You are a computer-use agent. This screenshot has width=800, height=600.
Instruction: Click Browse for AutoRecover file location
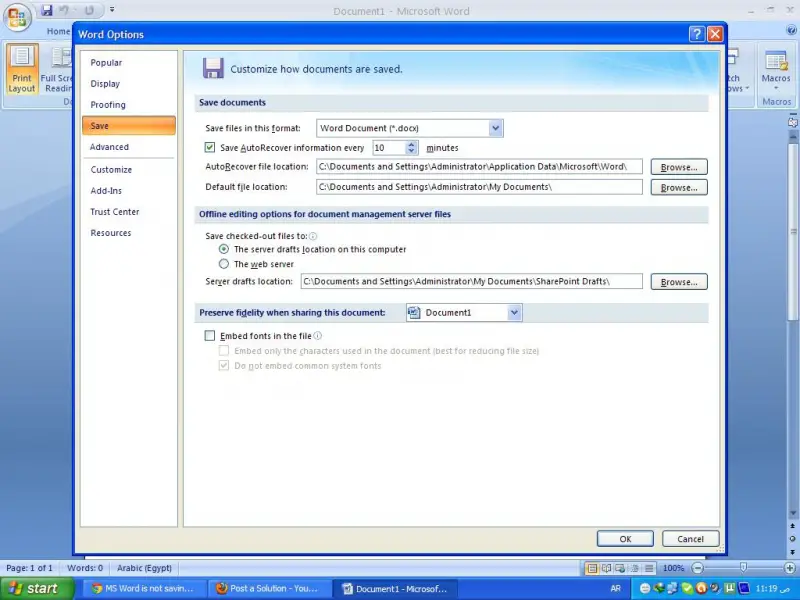[x=679, y=167]
